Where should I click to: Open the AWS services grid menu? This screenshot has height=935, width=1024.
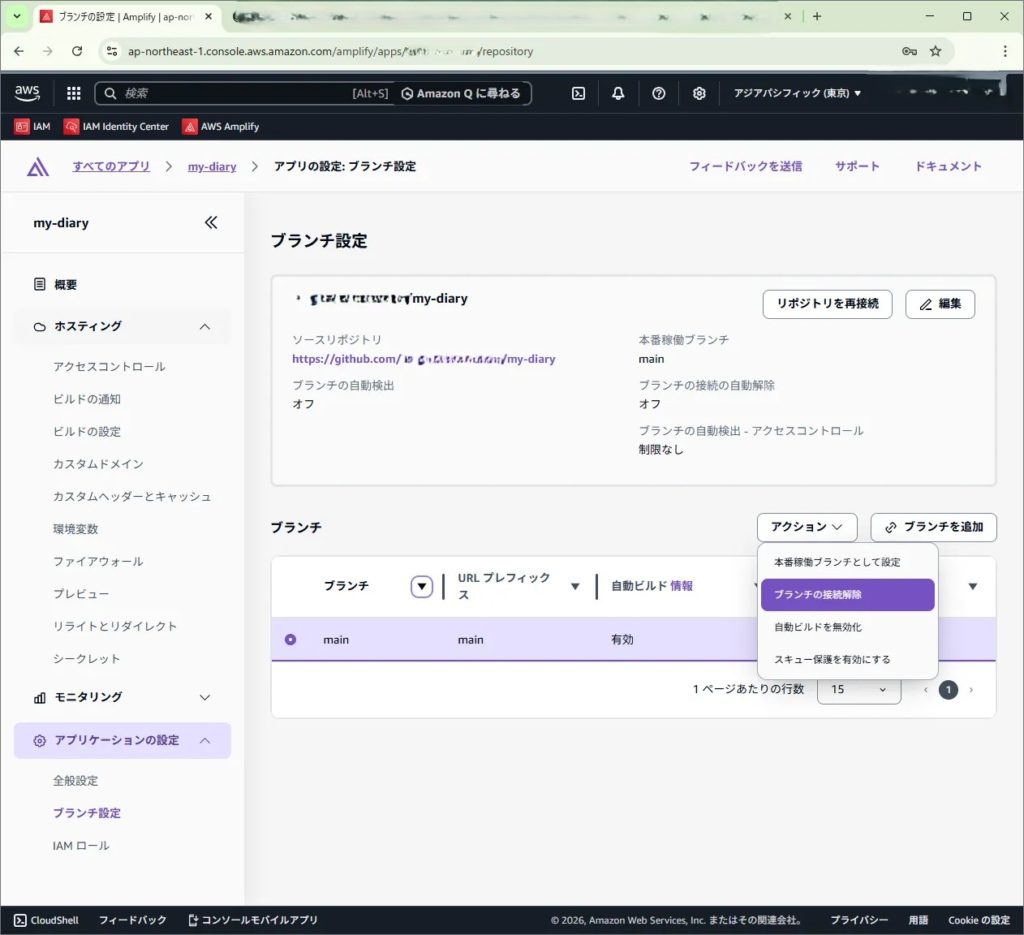point(73,93)
